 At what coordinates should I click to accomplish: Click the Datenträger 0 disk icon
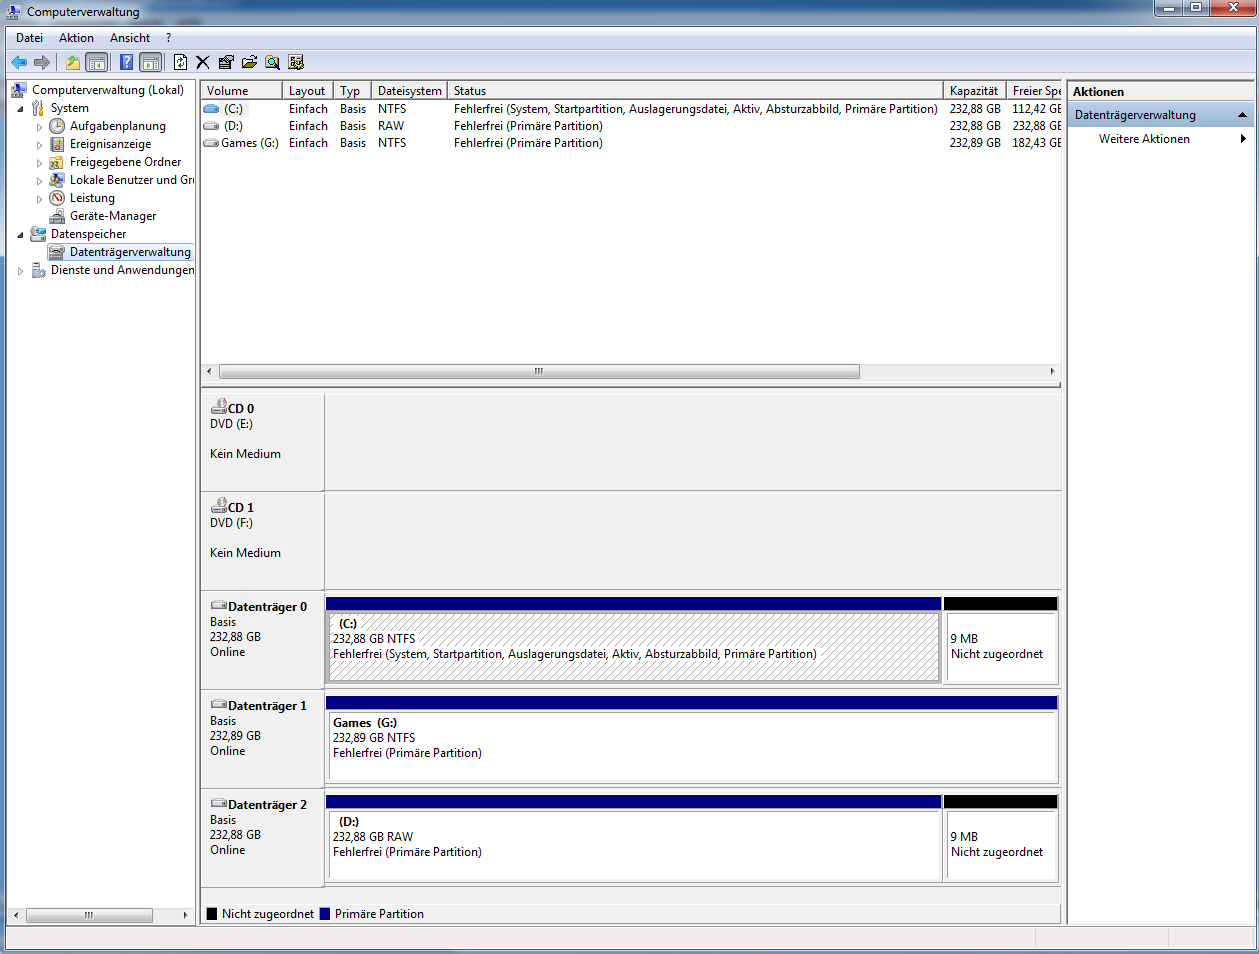coord(218,606)
